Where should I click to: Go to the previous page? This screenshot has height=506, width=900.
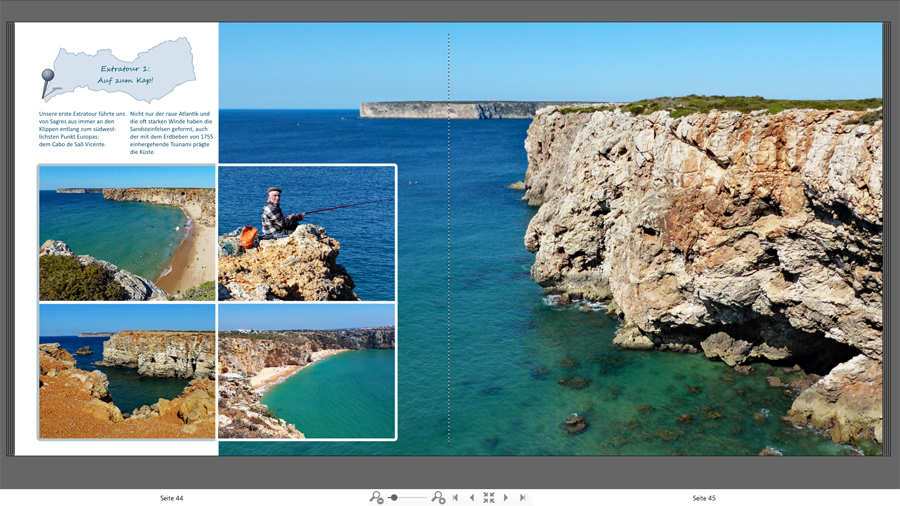pos(472,497)
